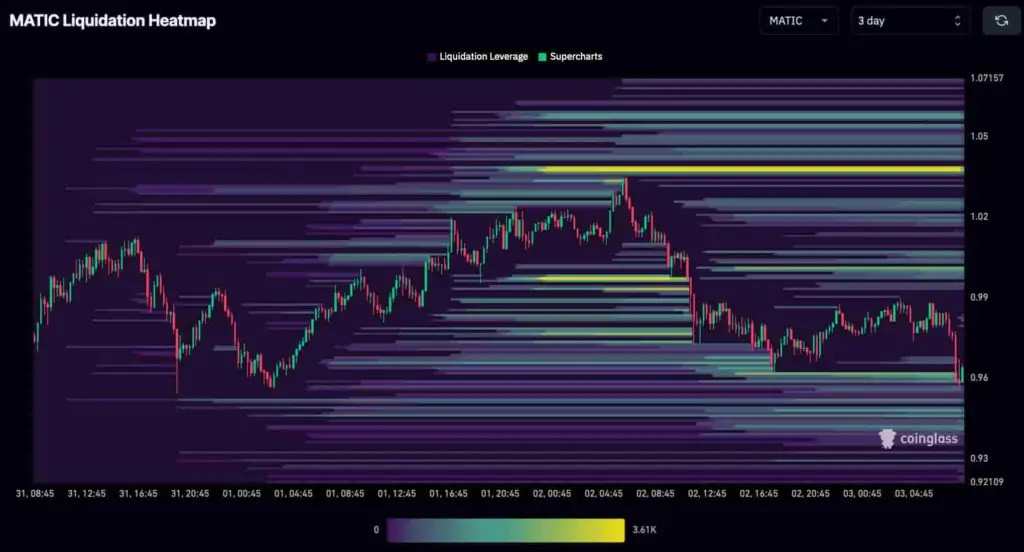
Task: Click the 01, 00:45 time label
Action: [242, 494]
